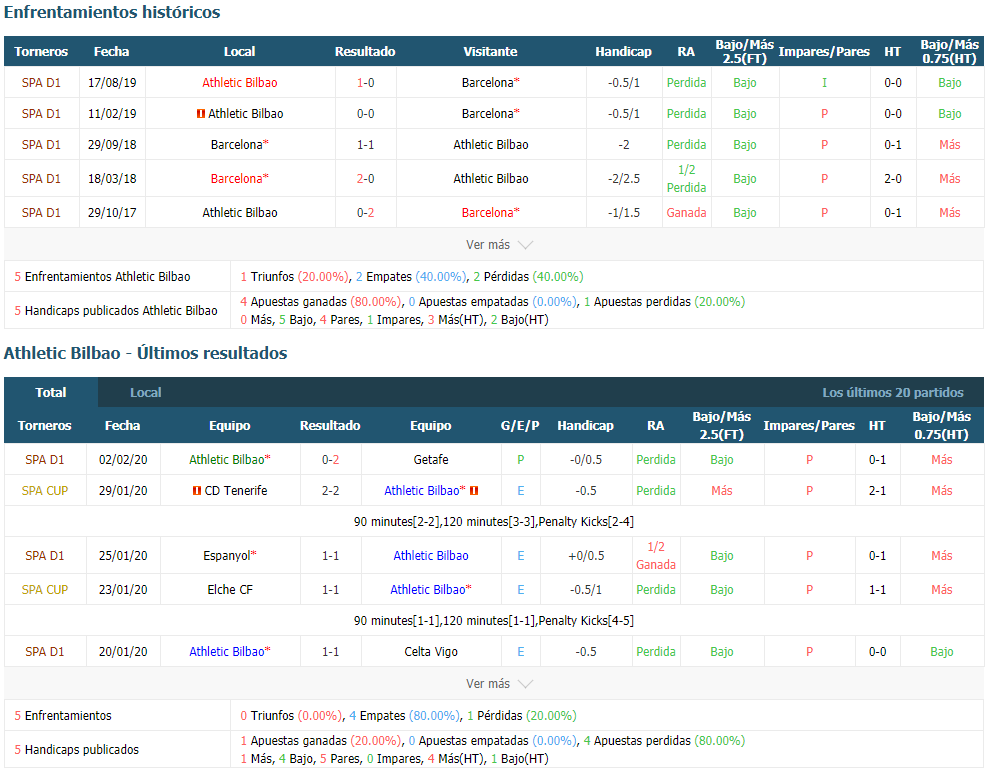Viewport: 998px width, 775px height.
Task: Click SPA CUP tournament for 29/01/20
Action: pyautogui.click(x=45, y=491)
